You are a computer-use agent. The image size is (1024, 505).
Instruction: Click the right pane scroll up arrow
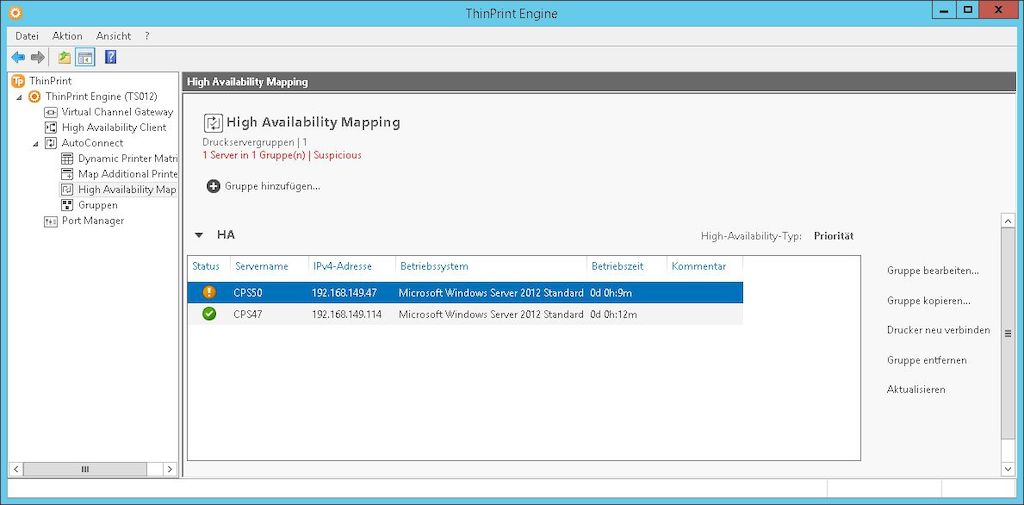pos(1008,221)
